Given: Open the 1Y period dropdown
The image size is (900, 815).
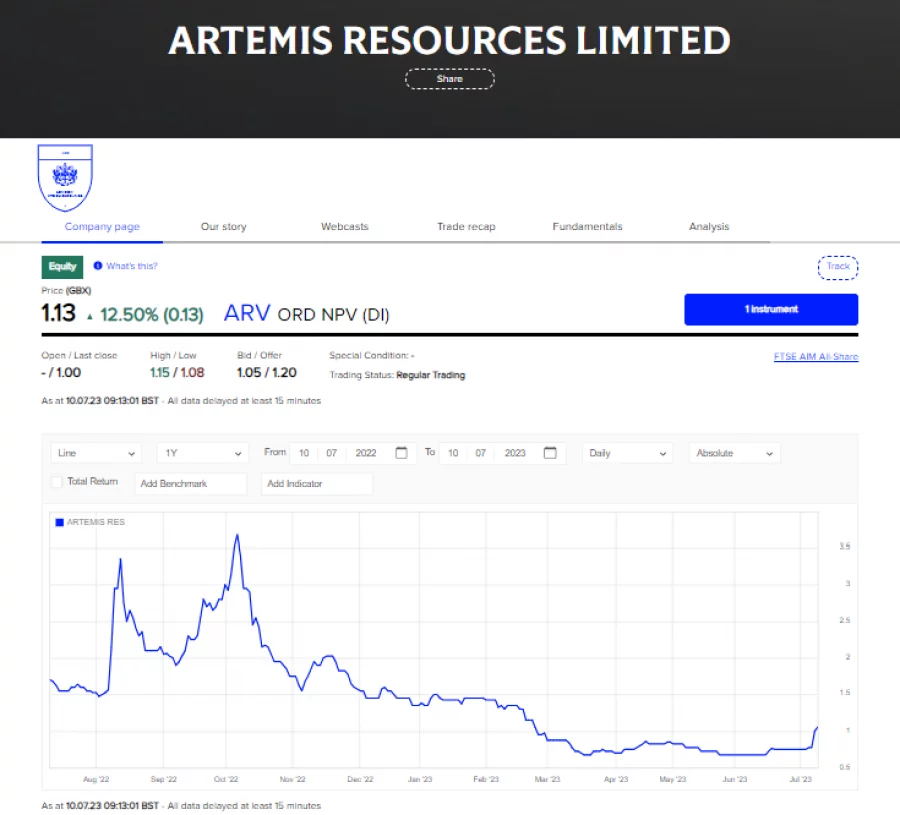Looking at the screenshot, I should click(203, 453).
